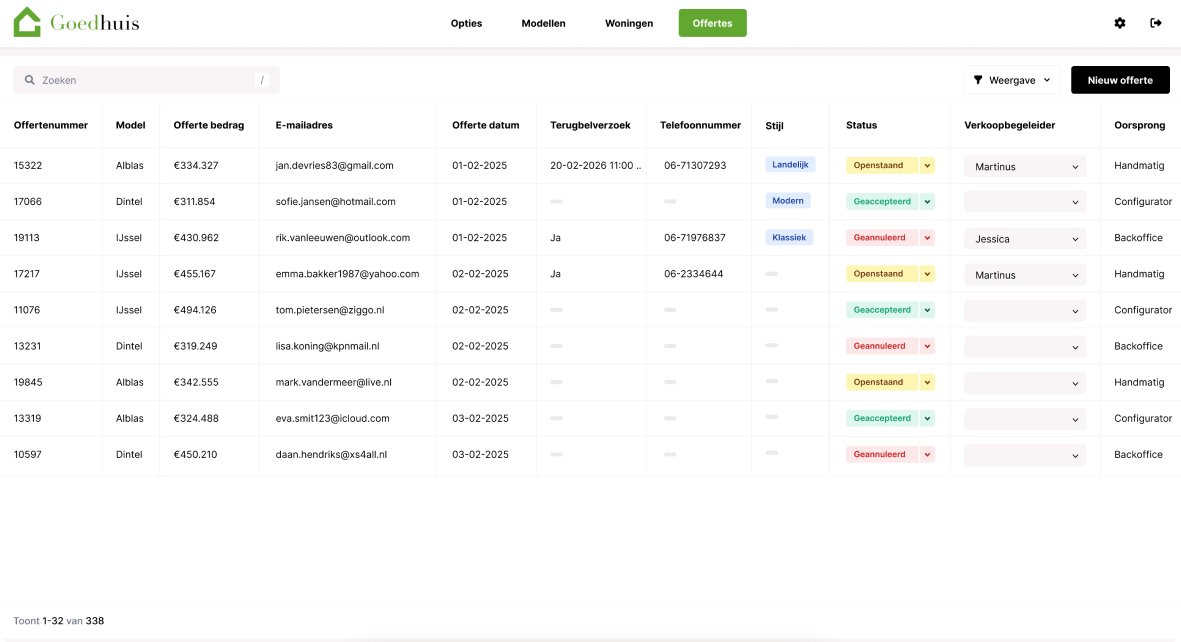Expand Verkoopbegeleider dropdown showing Jessica

1025,239
